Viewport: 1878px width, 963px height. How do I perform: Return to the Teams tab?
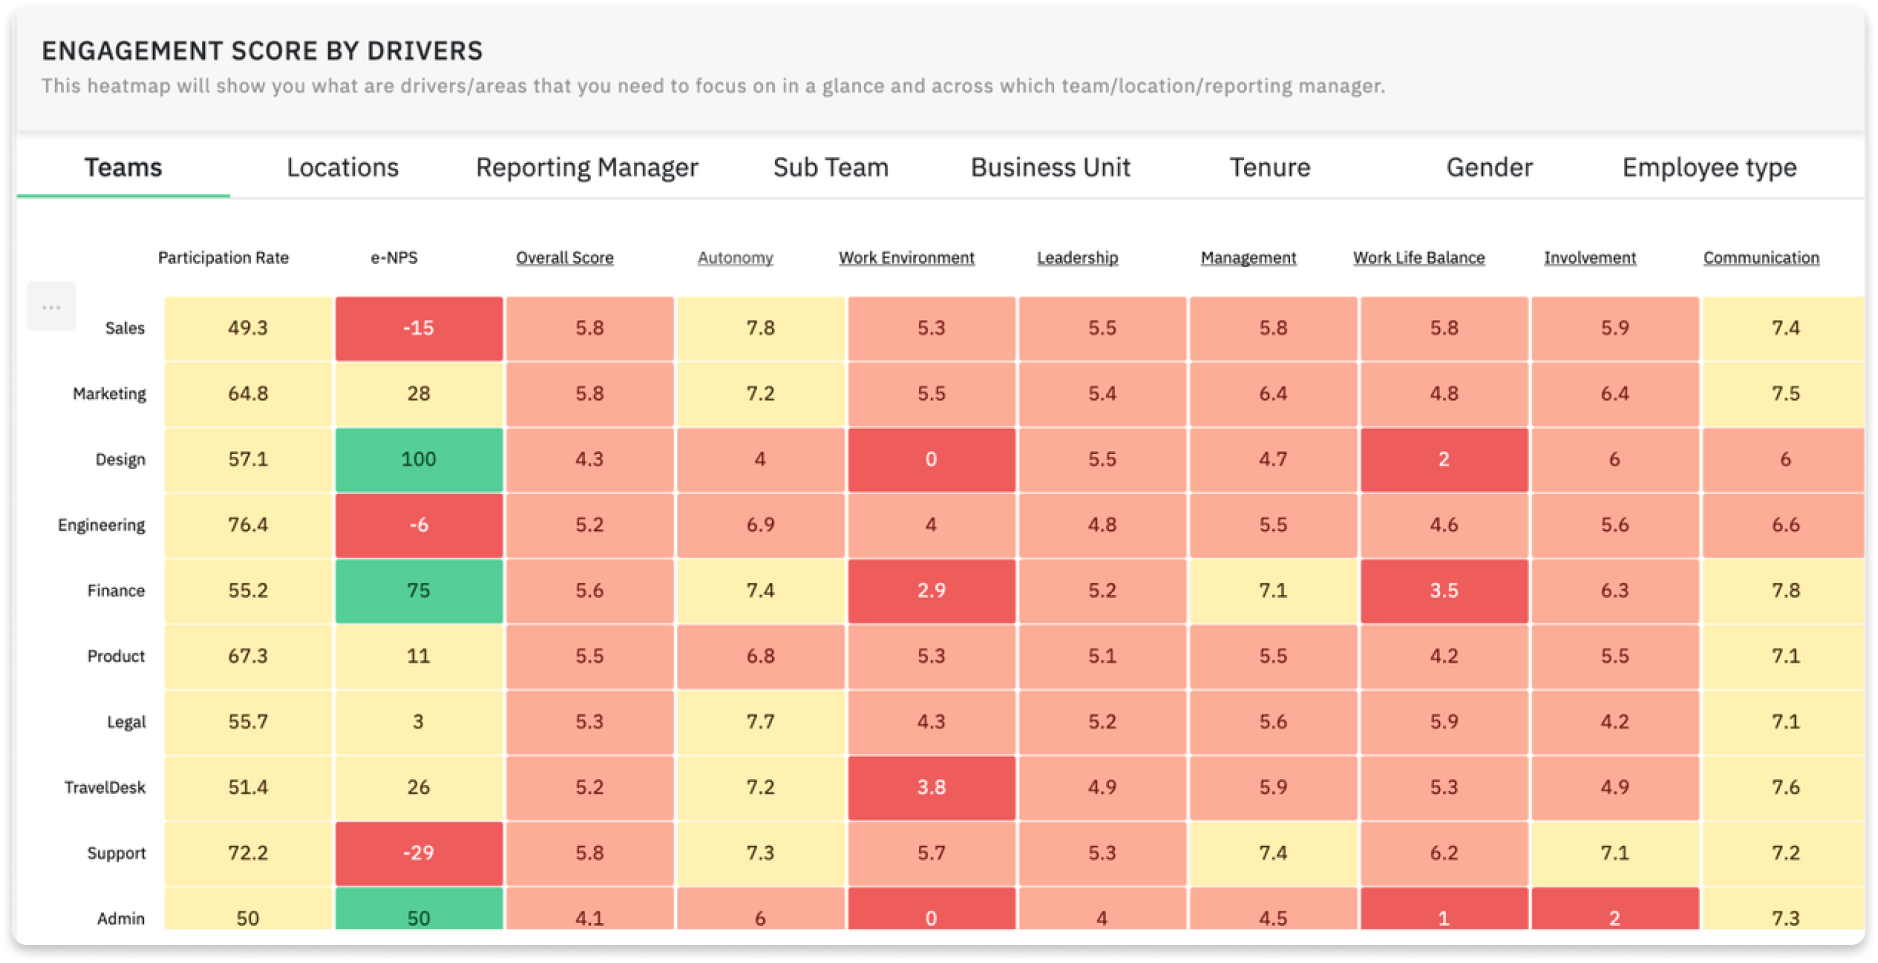pos(123,167)
